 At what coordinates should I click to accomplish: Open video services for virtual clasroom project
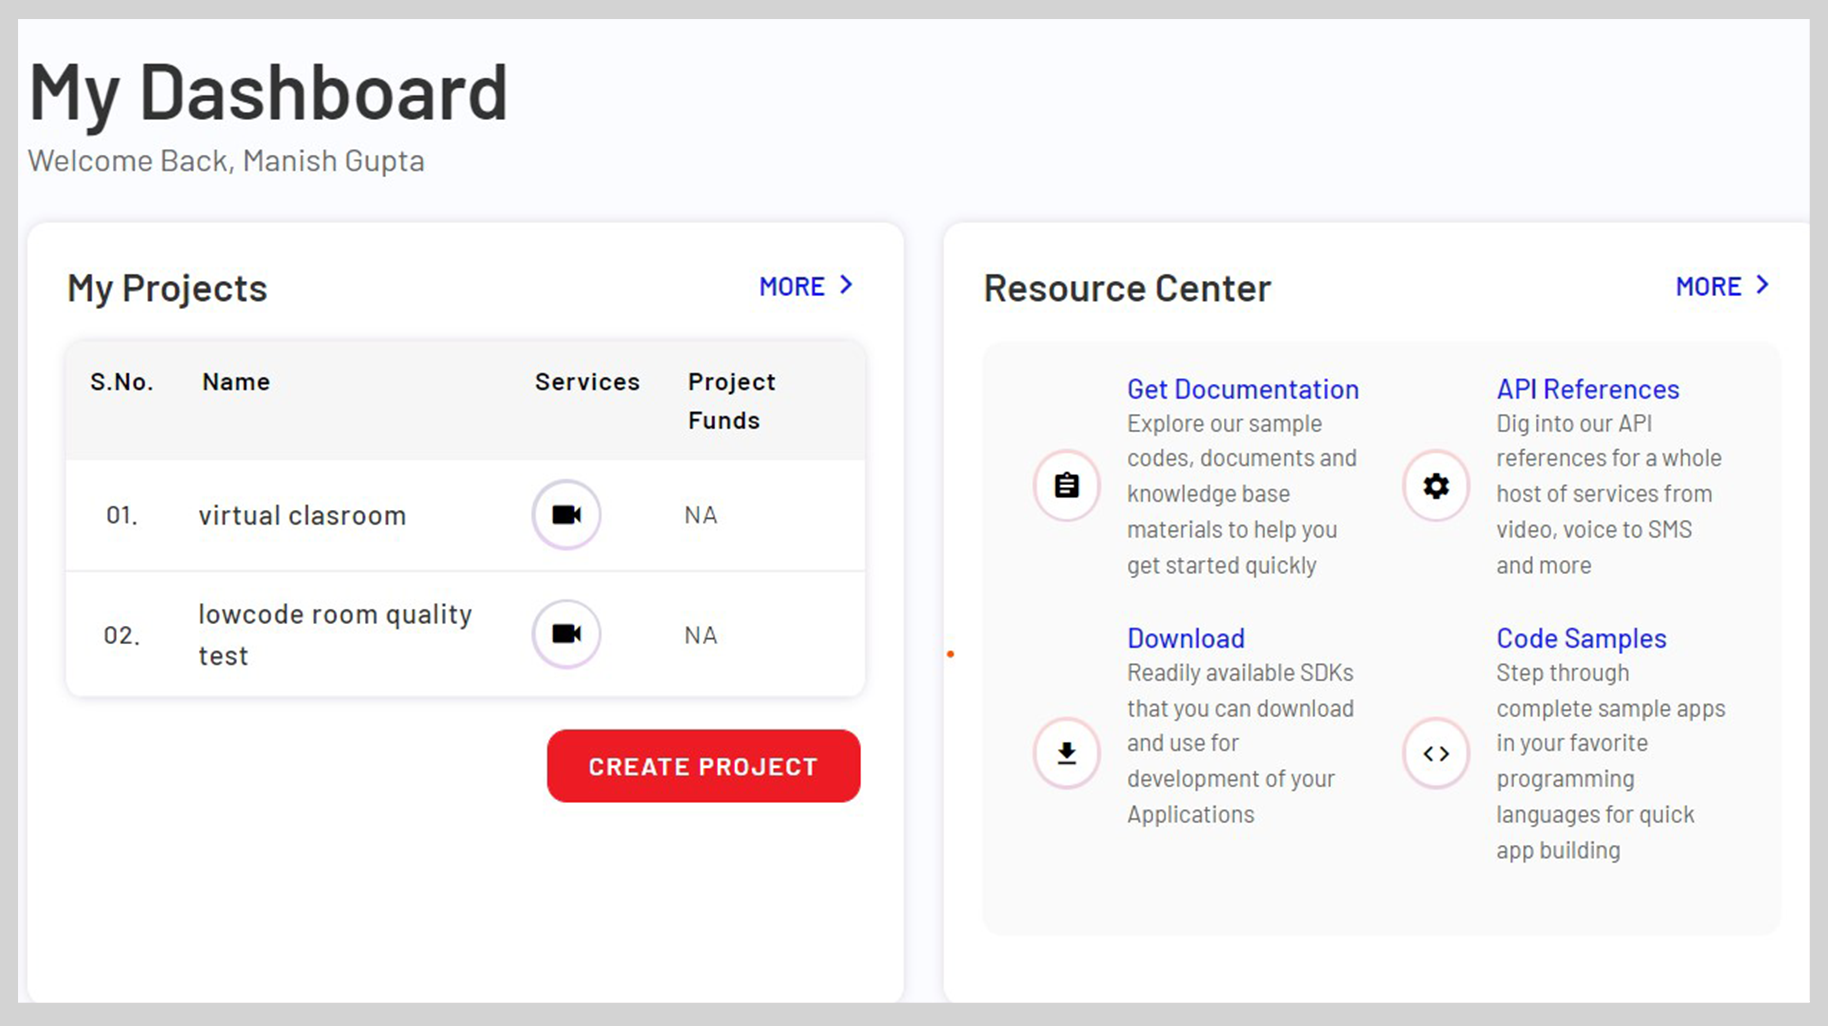pyautogui.click(x=565, y=515)
